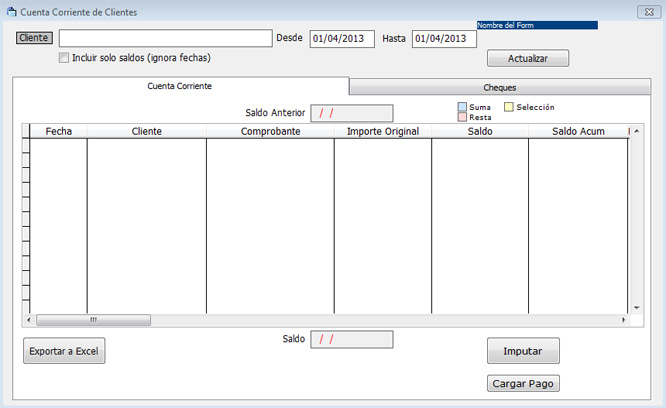666x408 pixels.
Task: Export the grid with Exportar a Excel
Action: (64, 351)
